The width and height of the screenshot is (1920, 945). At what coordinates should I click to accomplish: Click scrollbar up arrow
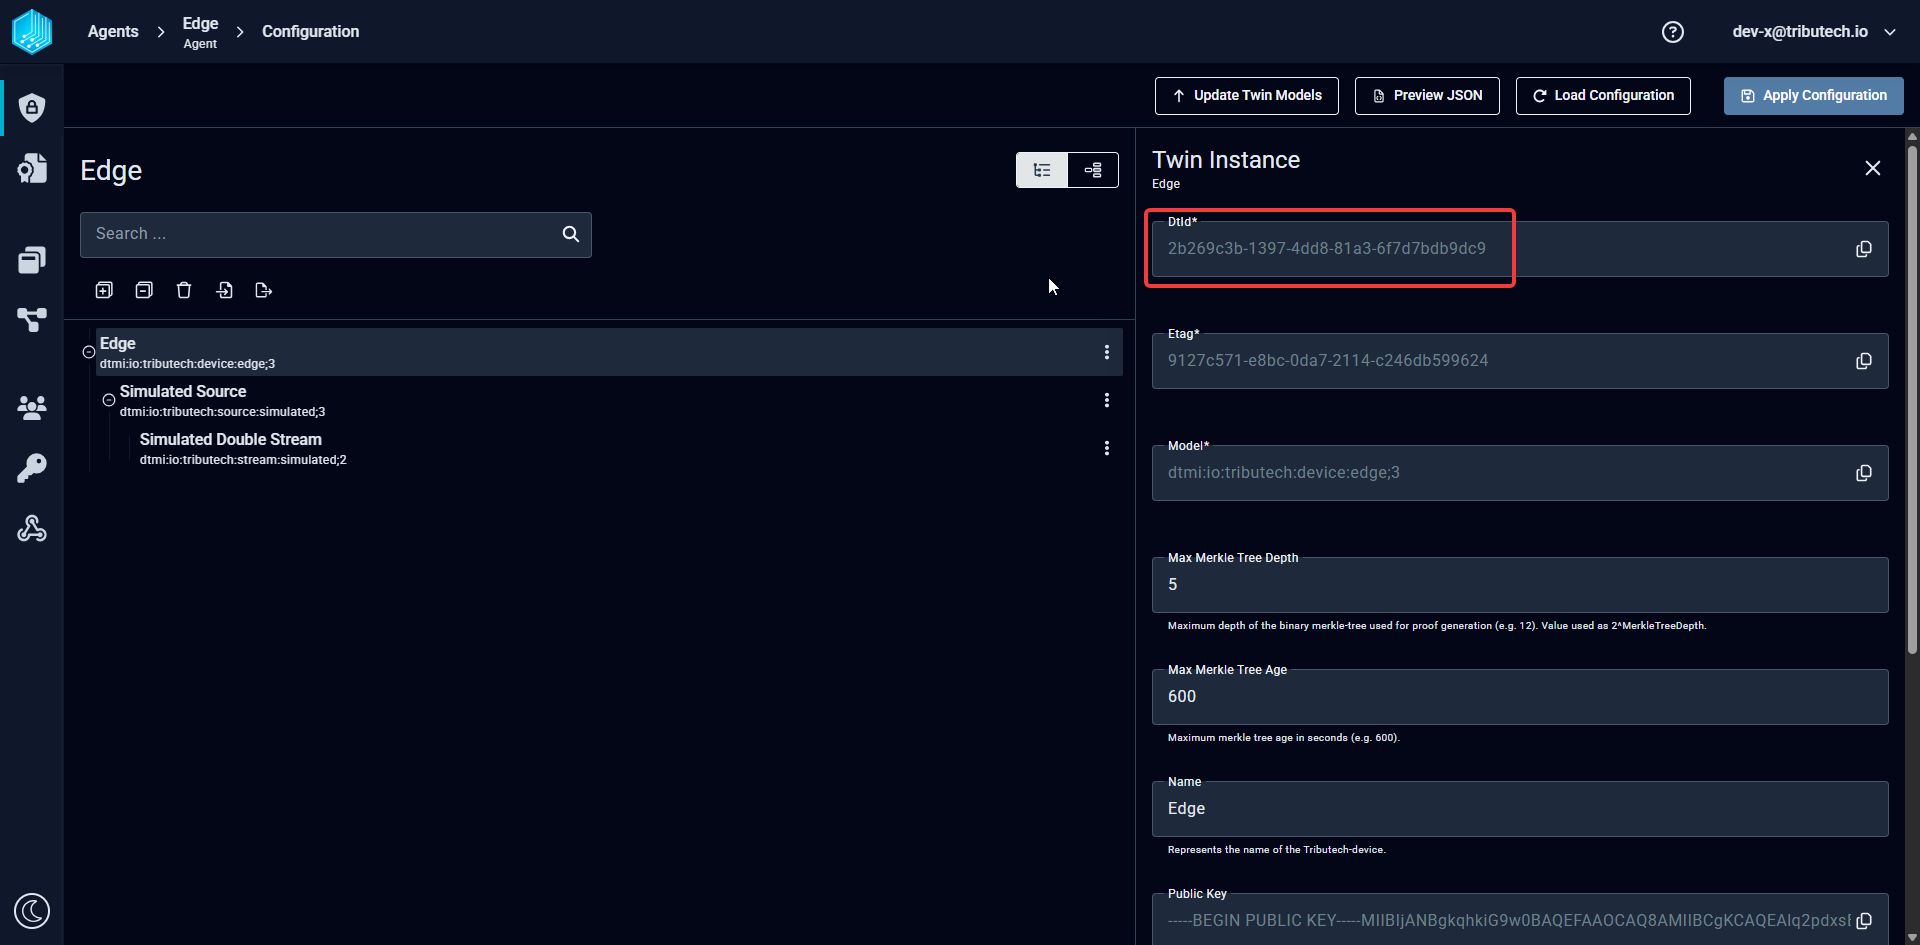1912,136
